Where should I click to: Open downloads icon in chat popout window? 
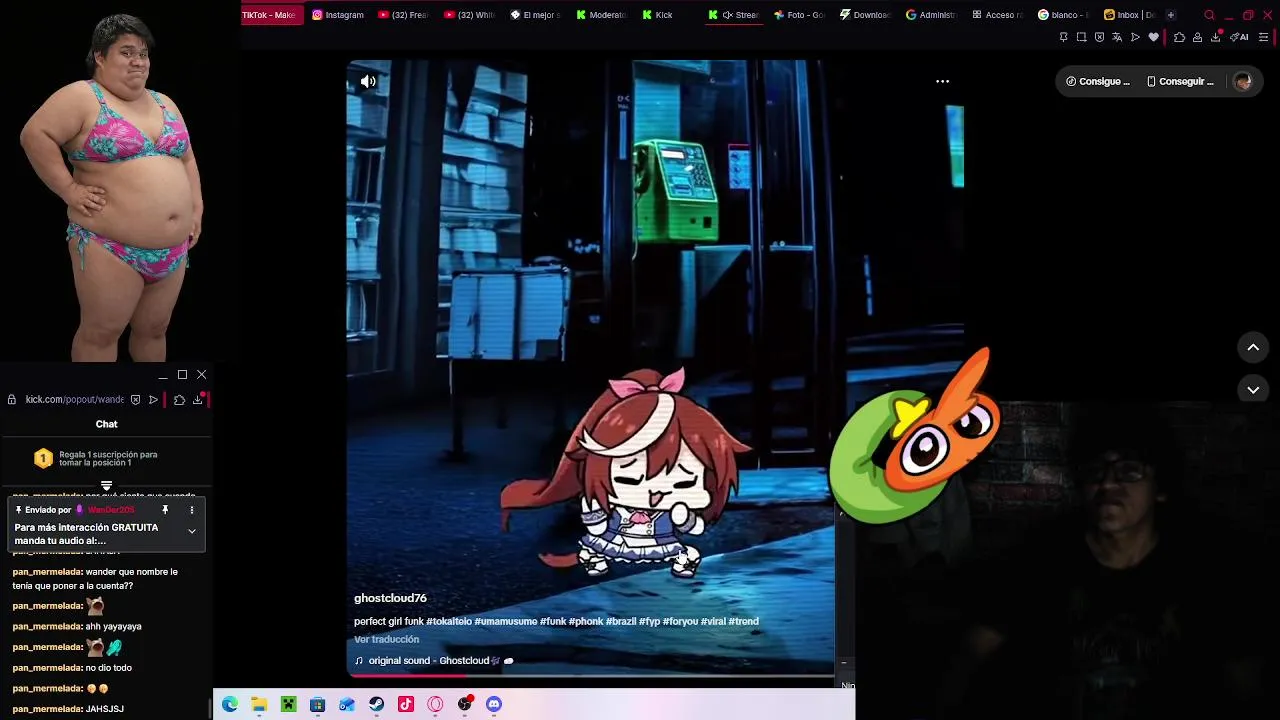coord(197,399)
